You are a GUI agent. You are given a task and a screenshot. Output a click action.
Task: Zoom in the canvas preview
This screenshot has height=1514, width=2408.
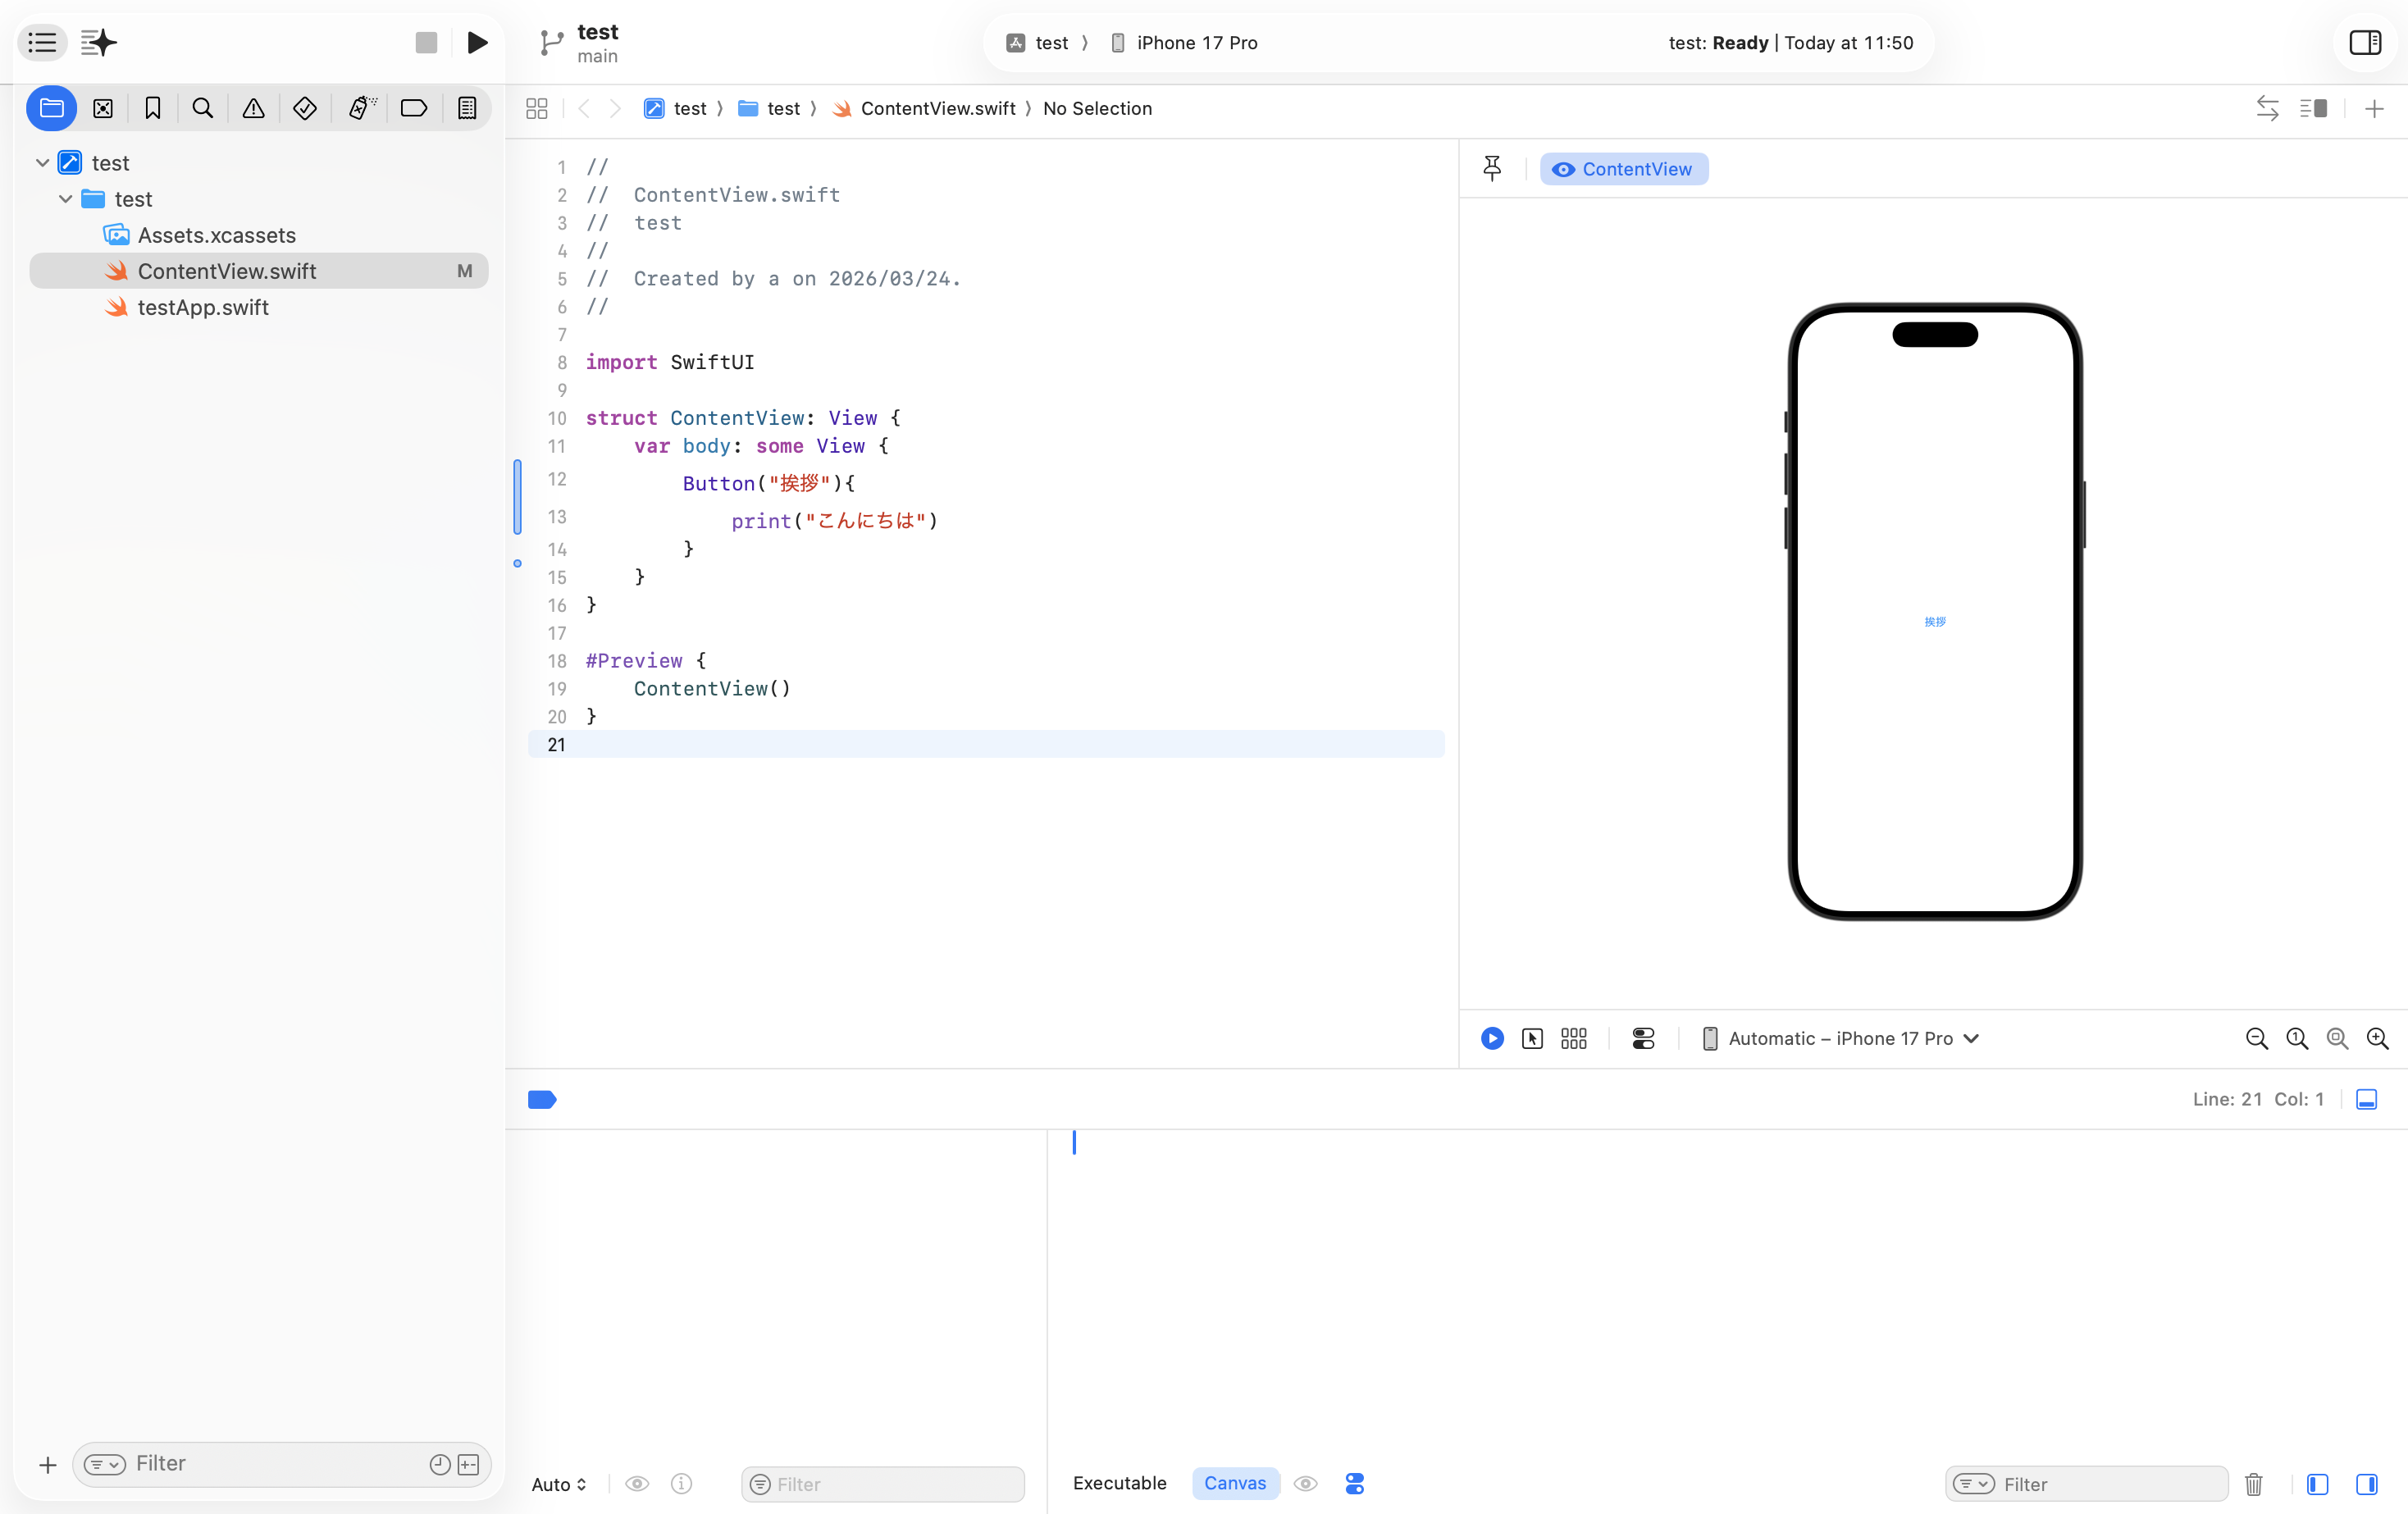[x=2377, y=1038]
